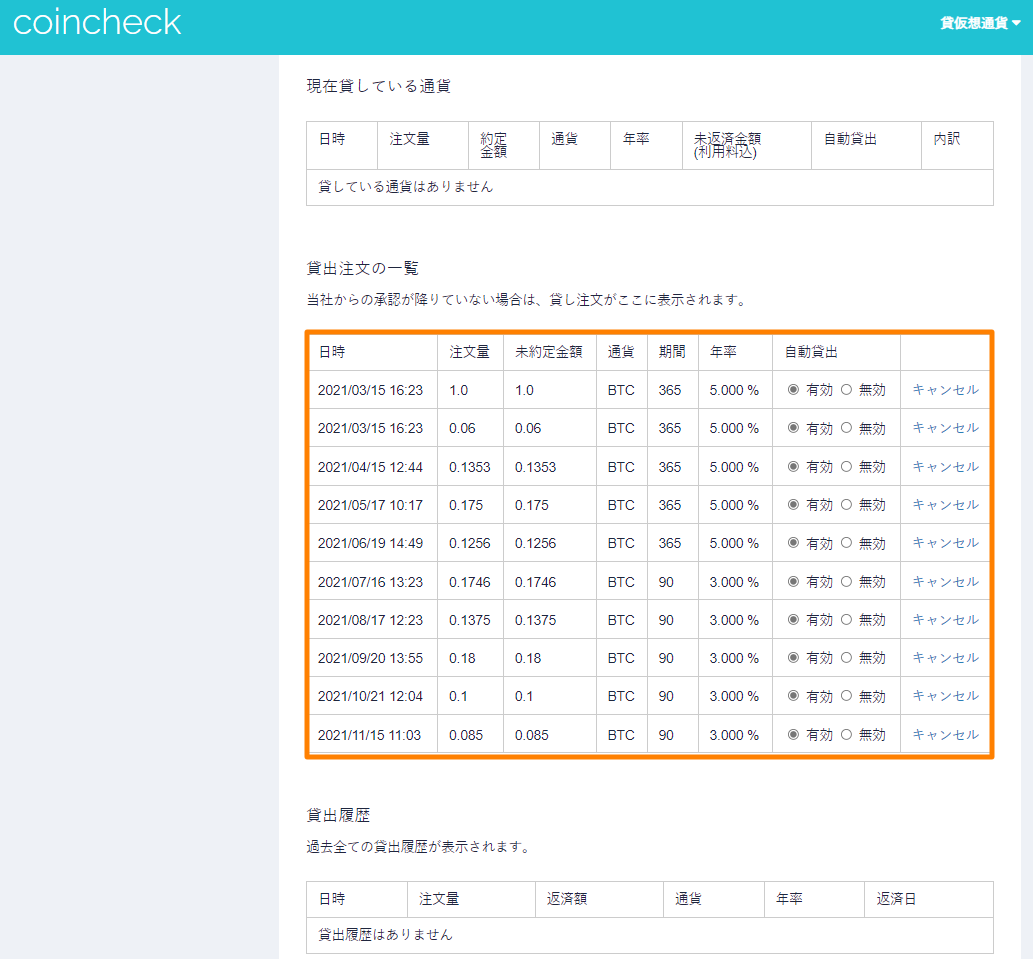The image size is (1033, 959).
Task: Select 無効 for the 1.0 BTC order
Action: coord(847,390)
